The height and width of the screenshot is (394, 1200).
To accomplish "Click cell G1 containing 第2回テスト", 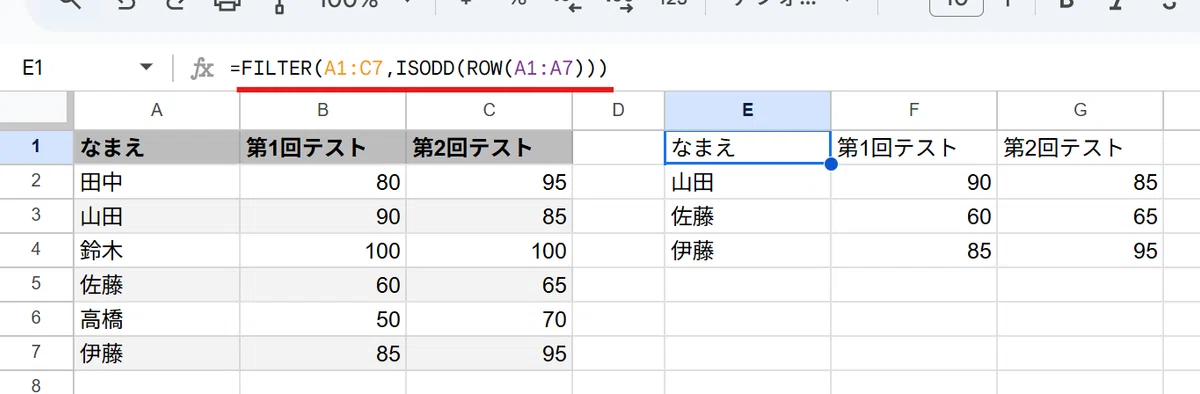I will pyautogui.click(x=1079, y=148).
